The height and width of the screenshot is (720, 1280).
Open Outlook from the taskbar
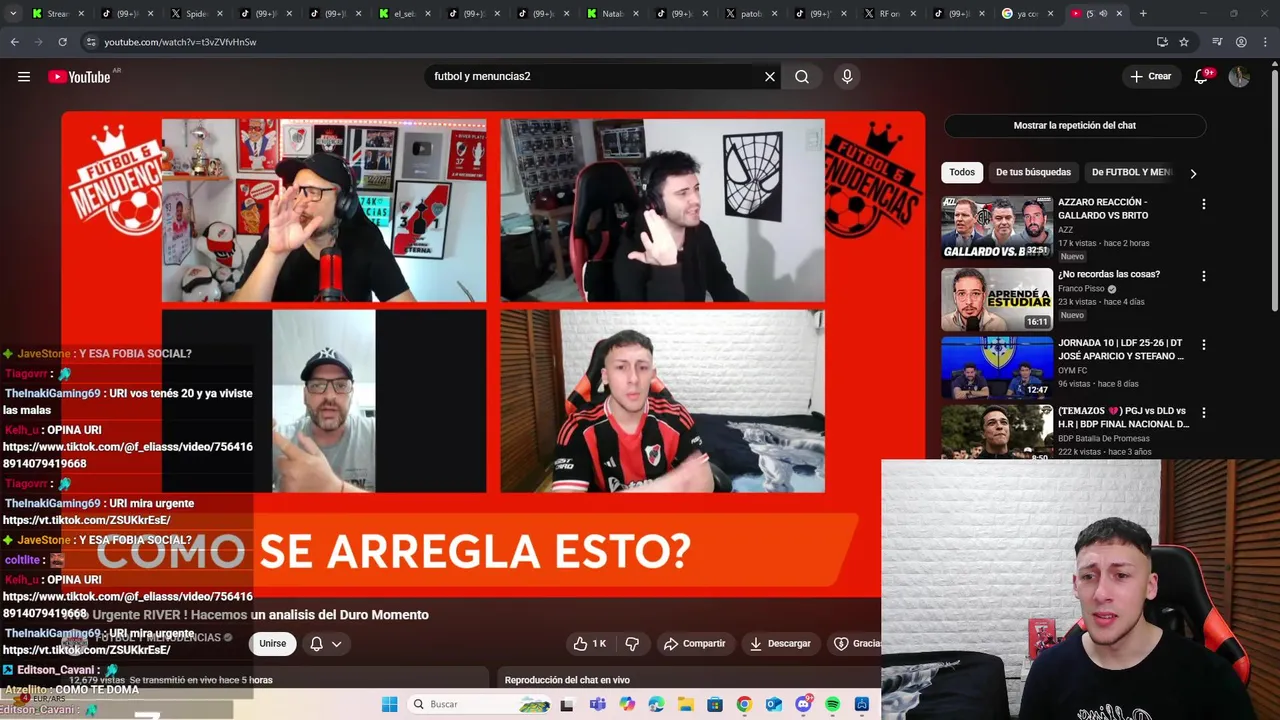[x=773, y=705]
